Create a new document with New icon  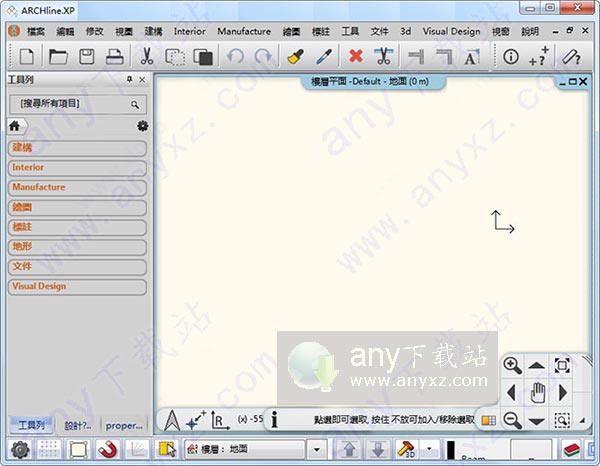(26, 57)
